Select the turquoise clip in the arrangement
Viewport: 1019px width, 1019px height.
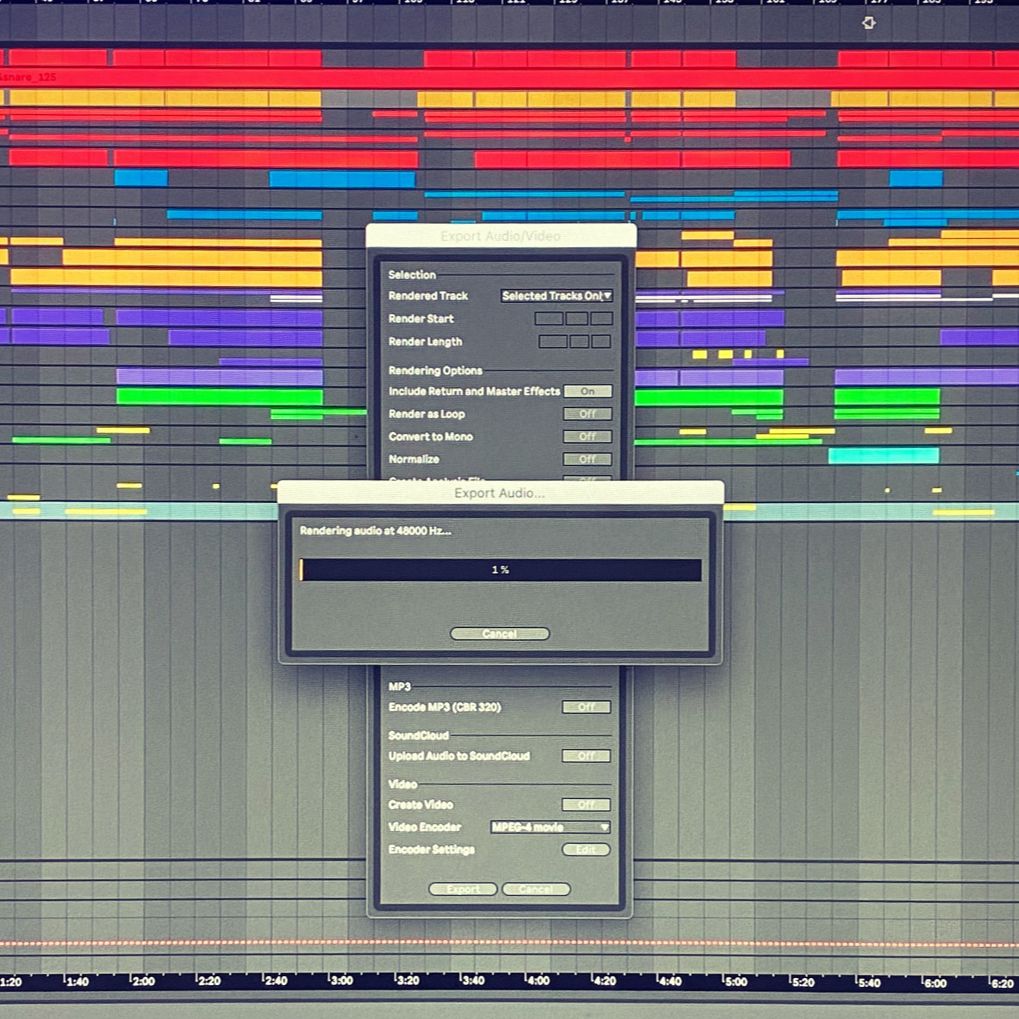884,456
